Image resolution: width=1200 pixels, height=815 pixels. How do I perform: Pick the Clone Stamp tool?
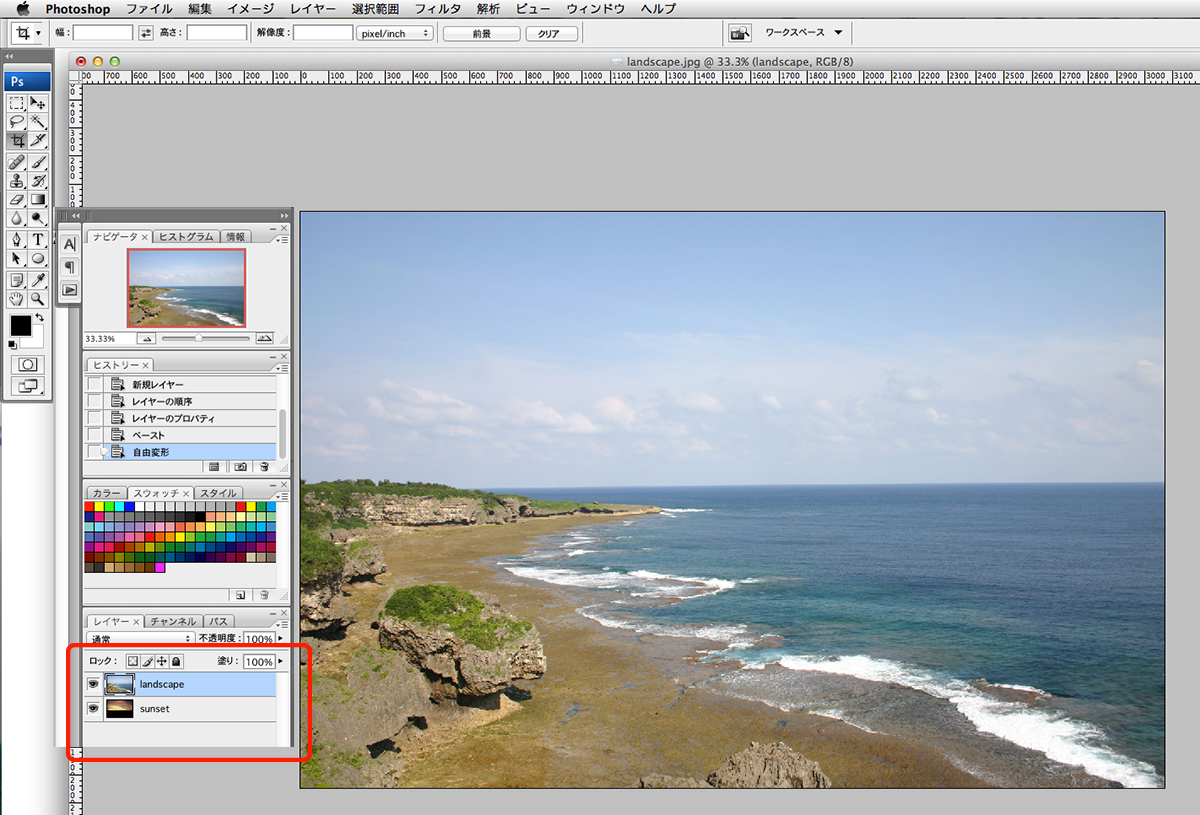(x=17, y=181)
